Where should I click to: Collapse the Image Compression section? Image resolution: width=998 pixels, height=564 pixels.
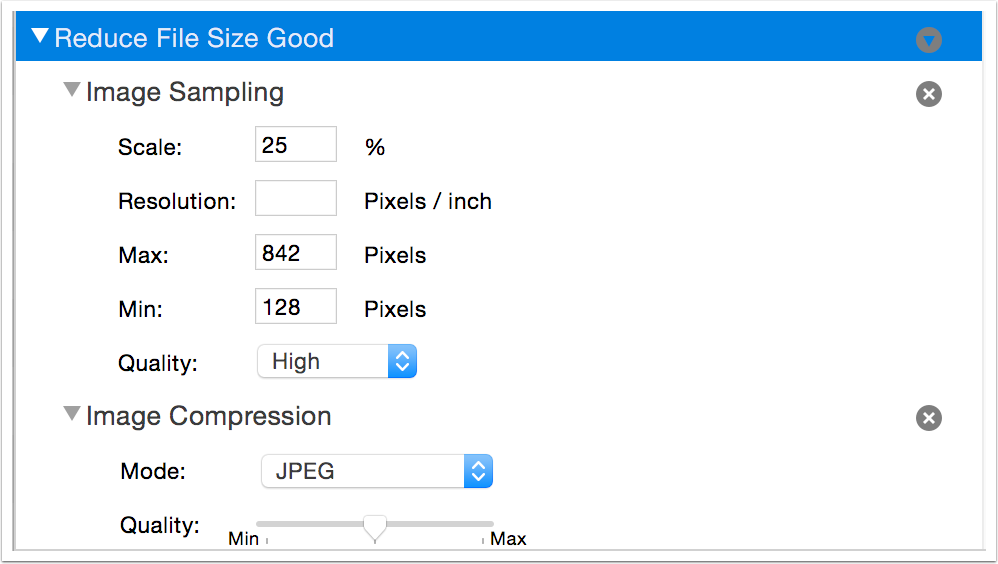71,414
